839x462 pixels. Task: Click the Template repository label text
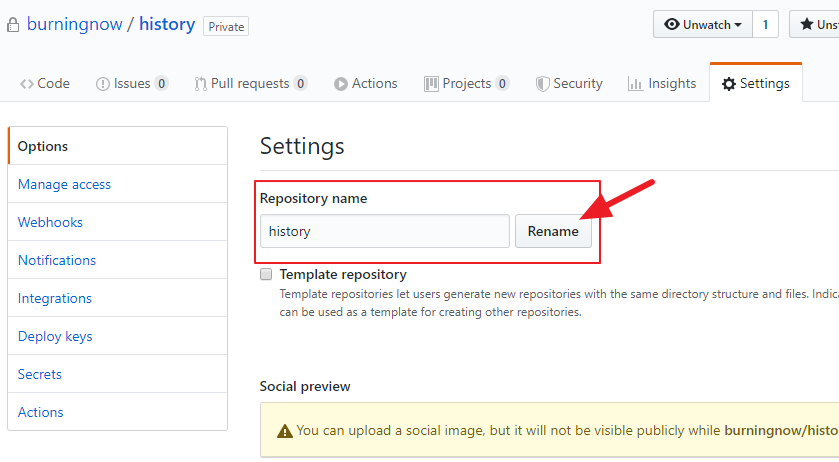pyautogui.click(x=343, y=275)
